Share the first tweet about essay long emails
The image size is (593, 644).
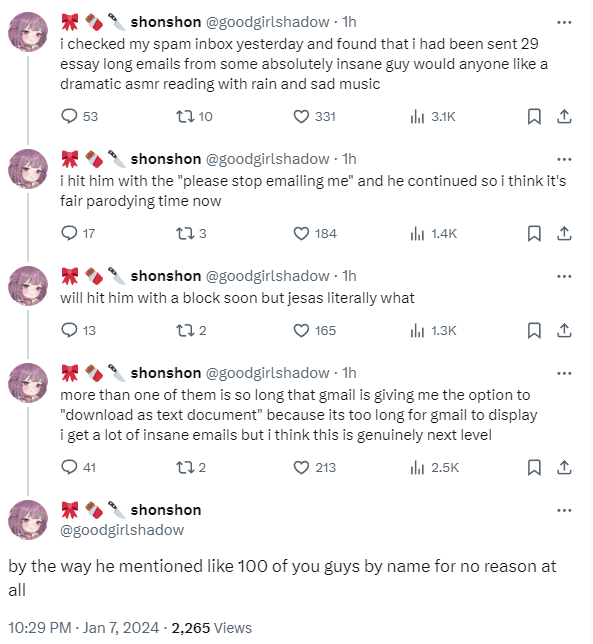click(x=564, y=117)
